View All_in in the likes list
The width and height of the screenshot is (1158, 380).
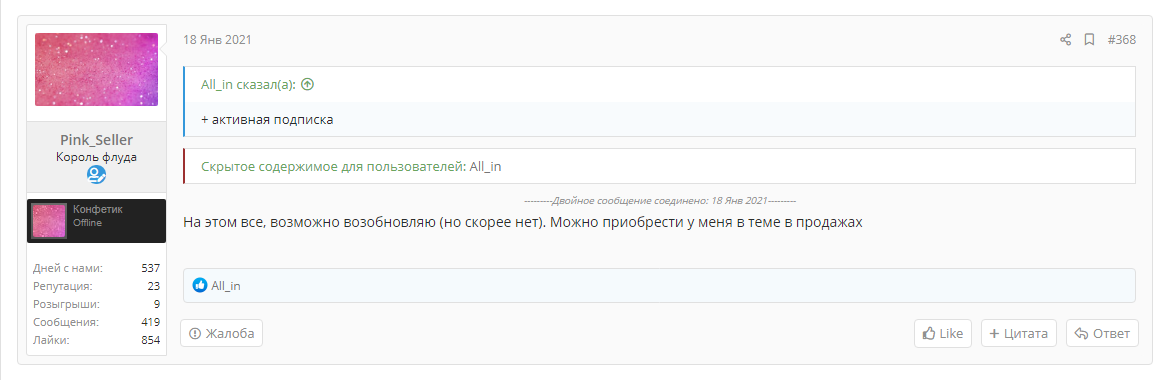(226, 286)
